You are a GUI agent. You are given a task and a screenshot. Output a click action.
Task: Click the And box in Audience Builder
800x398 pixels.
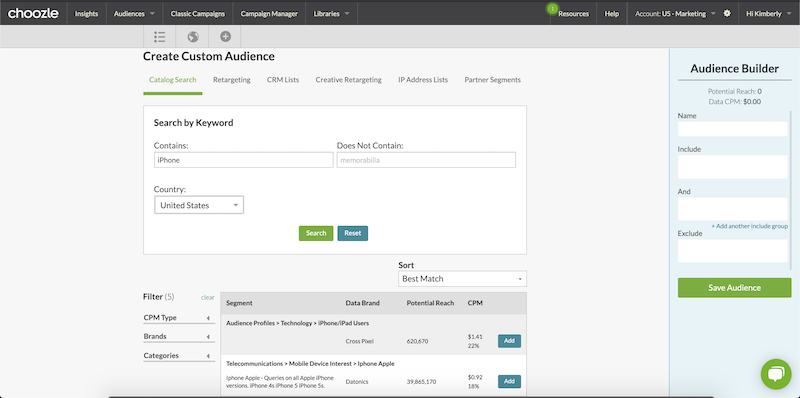[733, 209]
